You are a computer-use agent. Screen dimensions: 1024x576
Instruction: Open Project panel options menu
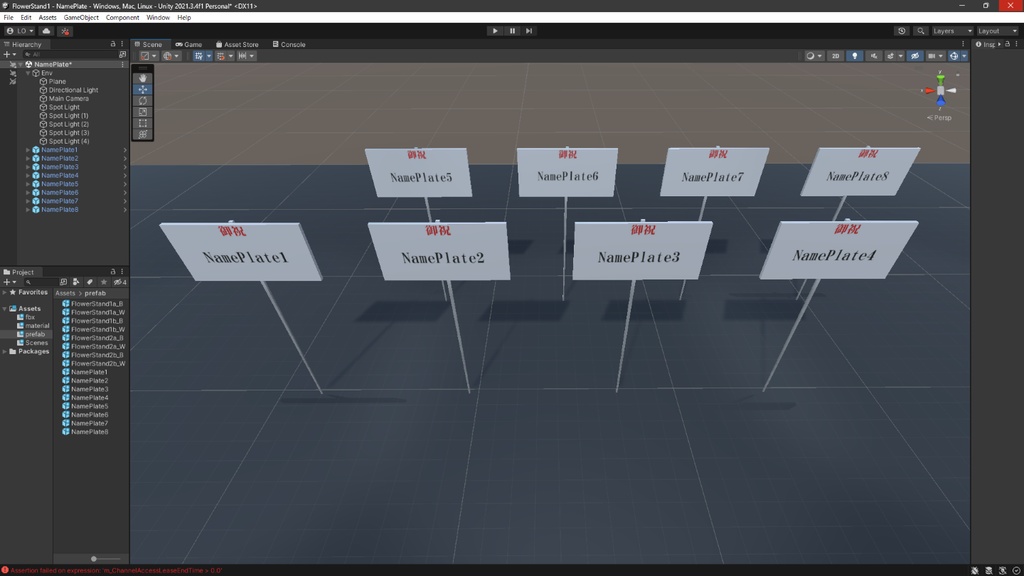click(122, 272)
